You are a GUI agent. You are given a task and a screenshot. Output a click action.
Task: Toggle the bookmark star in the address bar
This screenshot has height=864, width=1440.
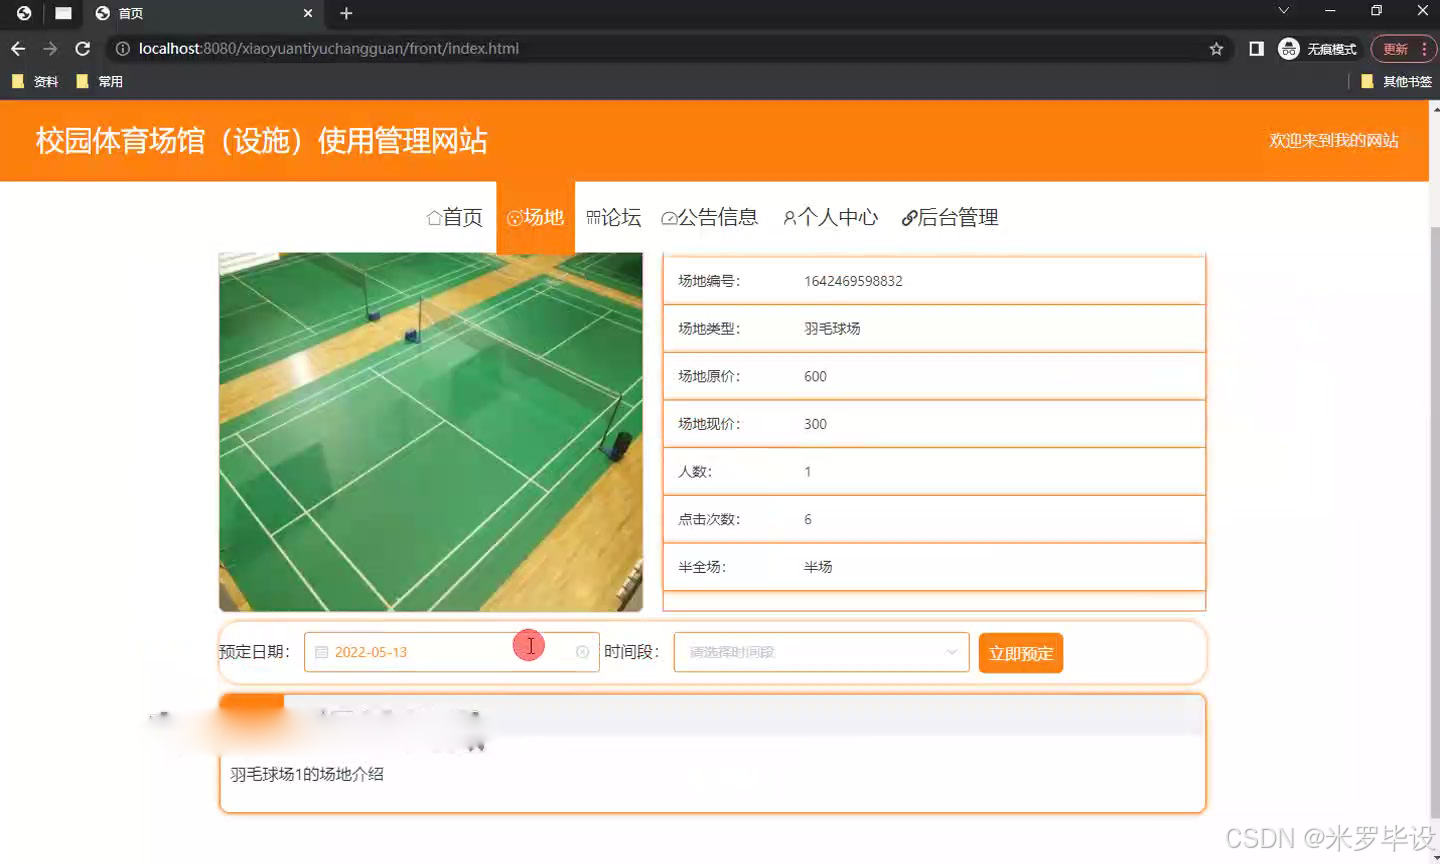pos(1214,47)
